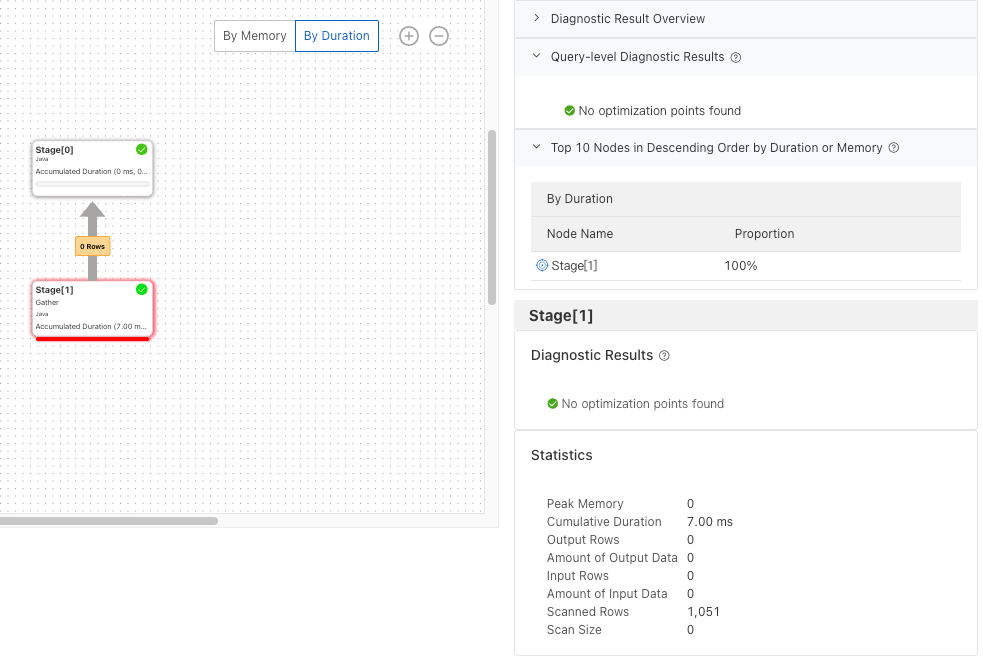Click the Peak Memory label
This screenshot has width=983, height=658.
coord(585,504)
